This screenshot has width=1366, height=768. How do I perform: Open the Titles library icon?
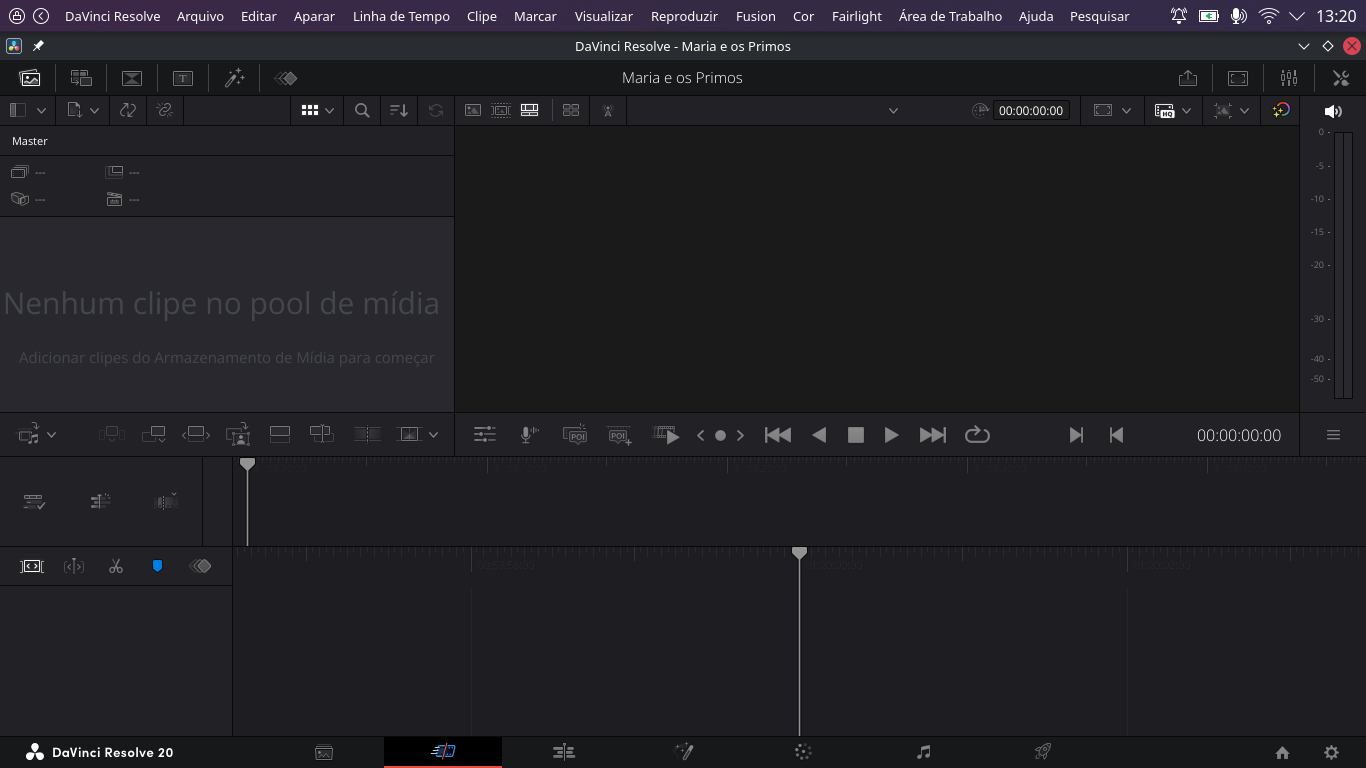pos(183,78)
